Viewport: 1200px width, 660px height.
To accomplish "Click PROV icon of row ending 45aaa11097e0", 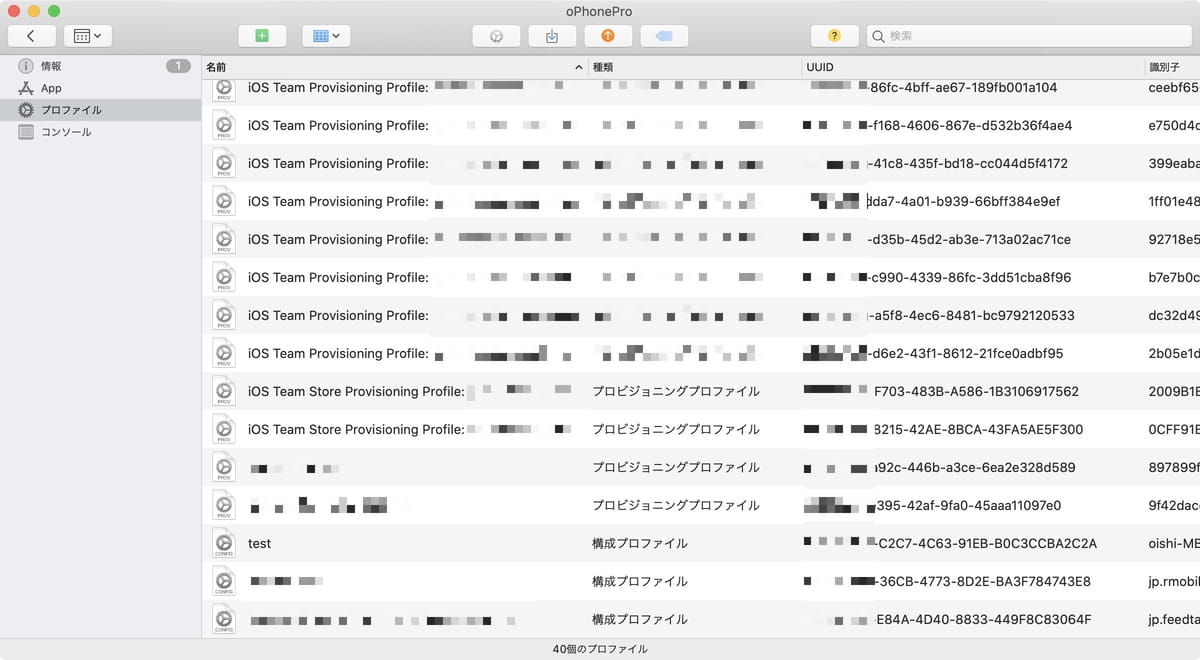I will (224, 505).
